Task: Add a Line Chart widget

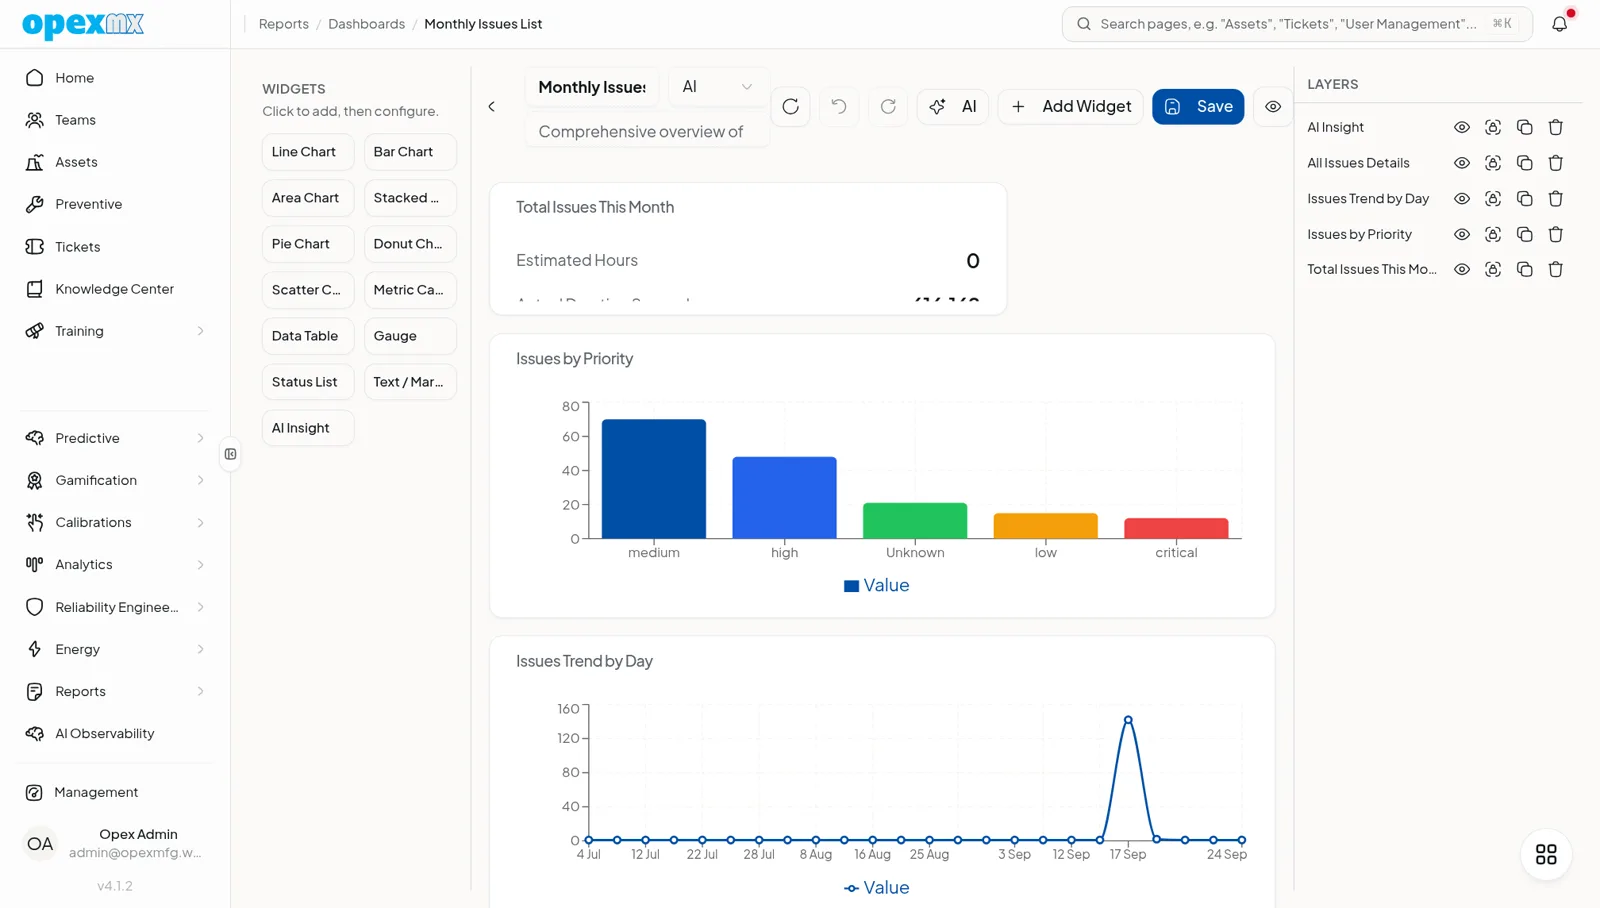Action: [x=308, y=152]
